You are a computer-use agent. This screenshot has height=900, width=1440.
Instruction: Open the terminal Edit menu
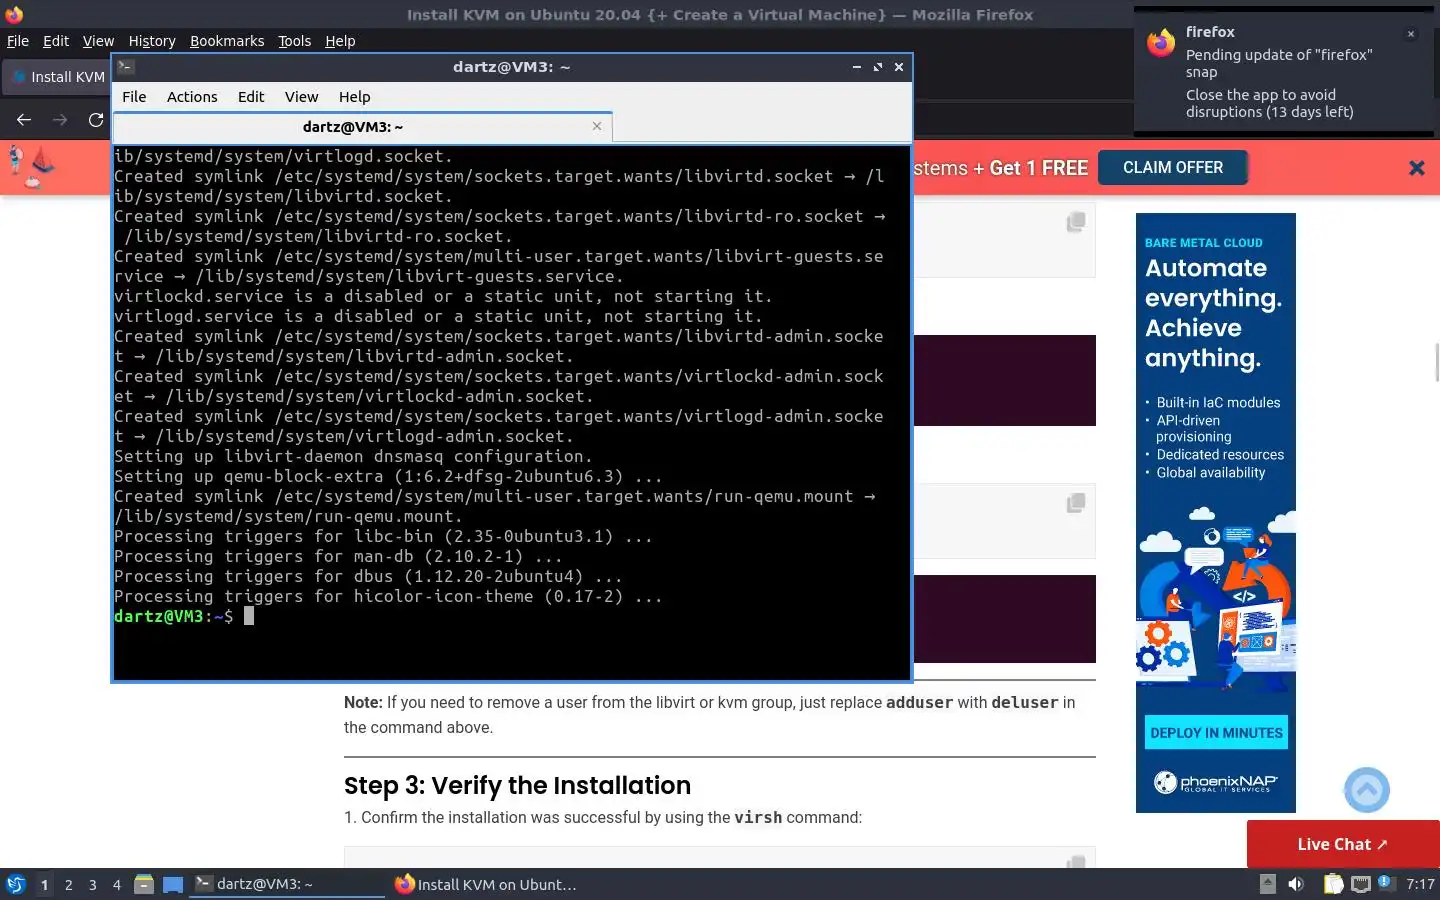click(x=251, y=97)
